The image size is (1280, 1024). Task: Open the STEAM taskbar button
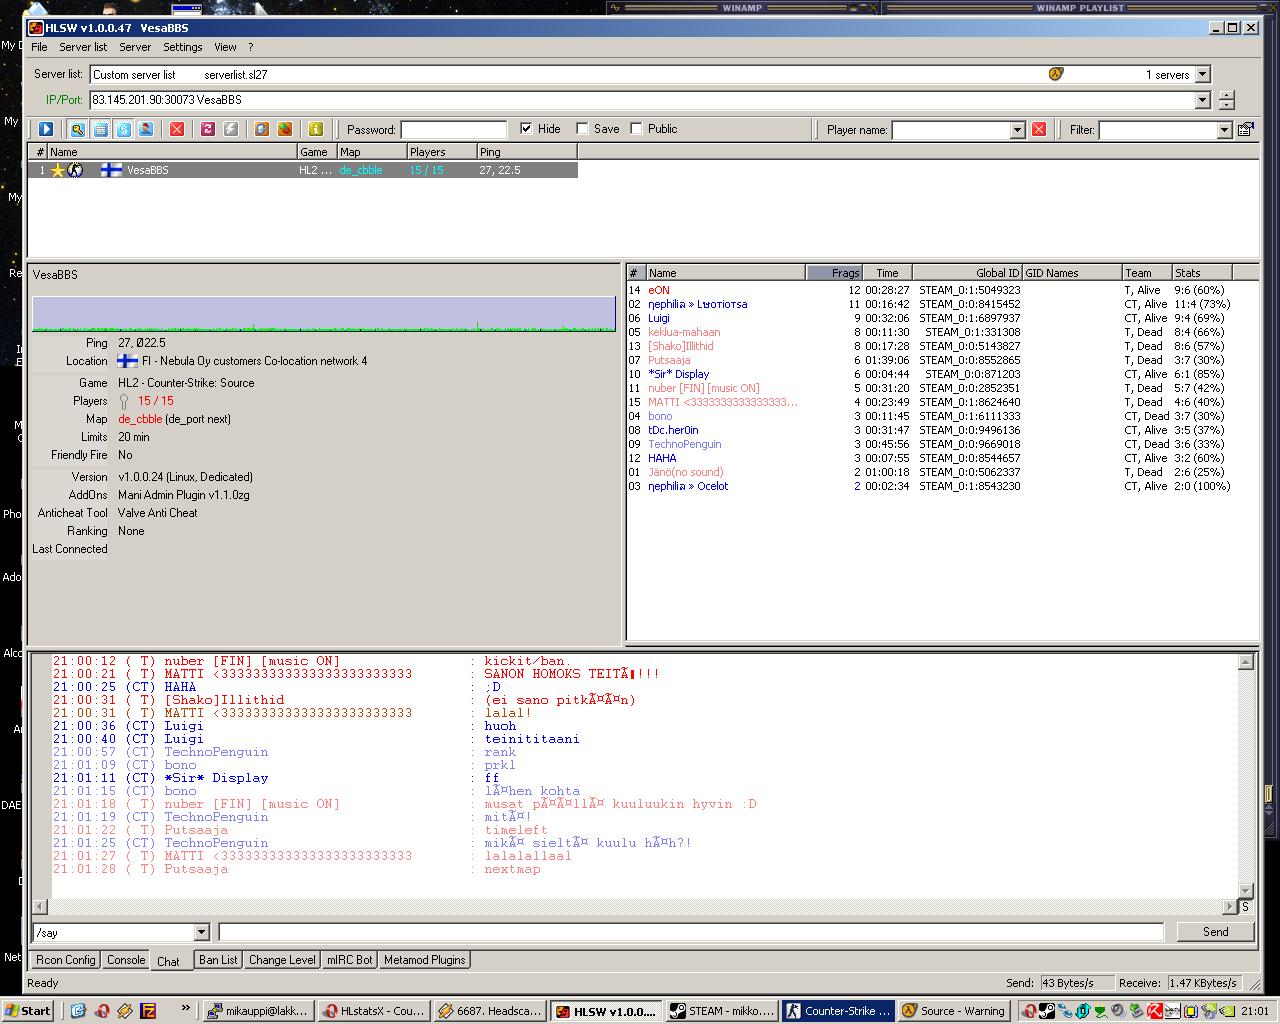(x=722, y=1011)
